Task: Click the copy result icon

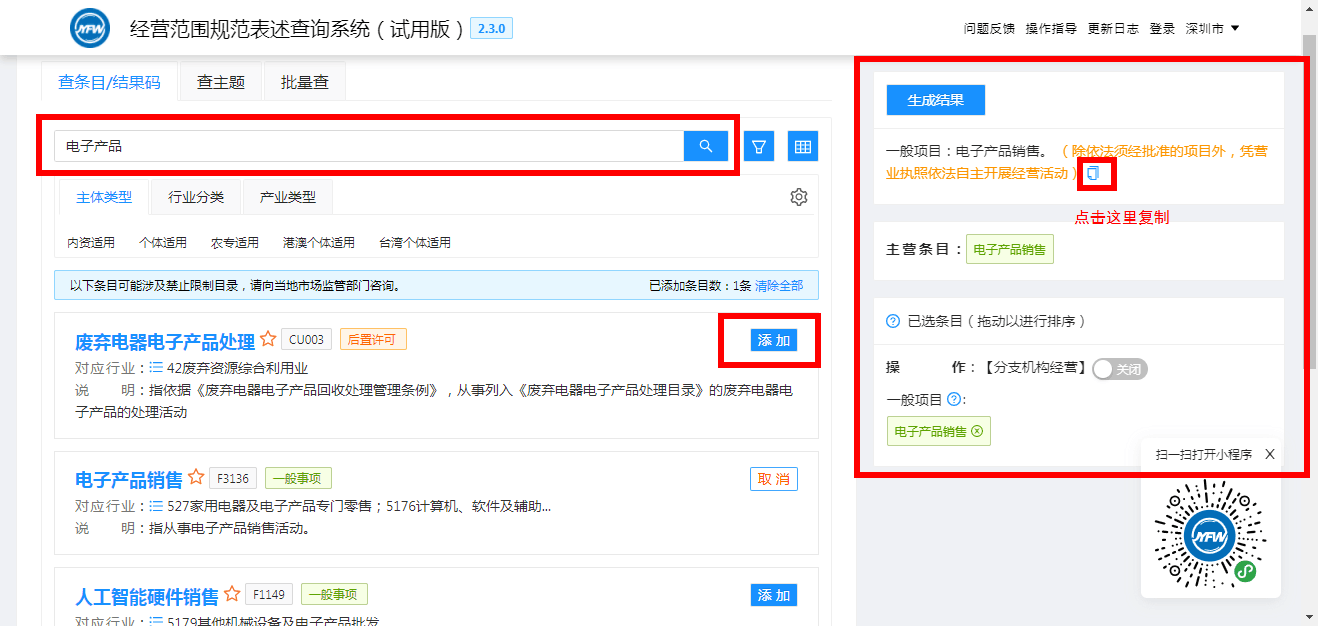Action: (1093, 173)
